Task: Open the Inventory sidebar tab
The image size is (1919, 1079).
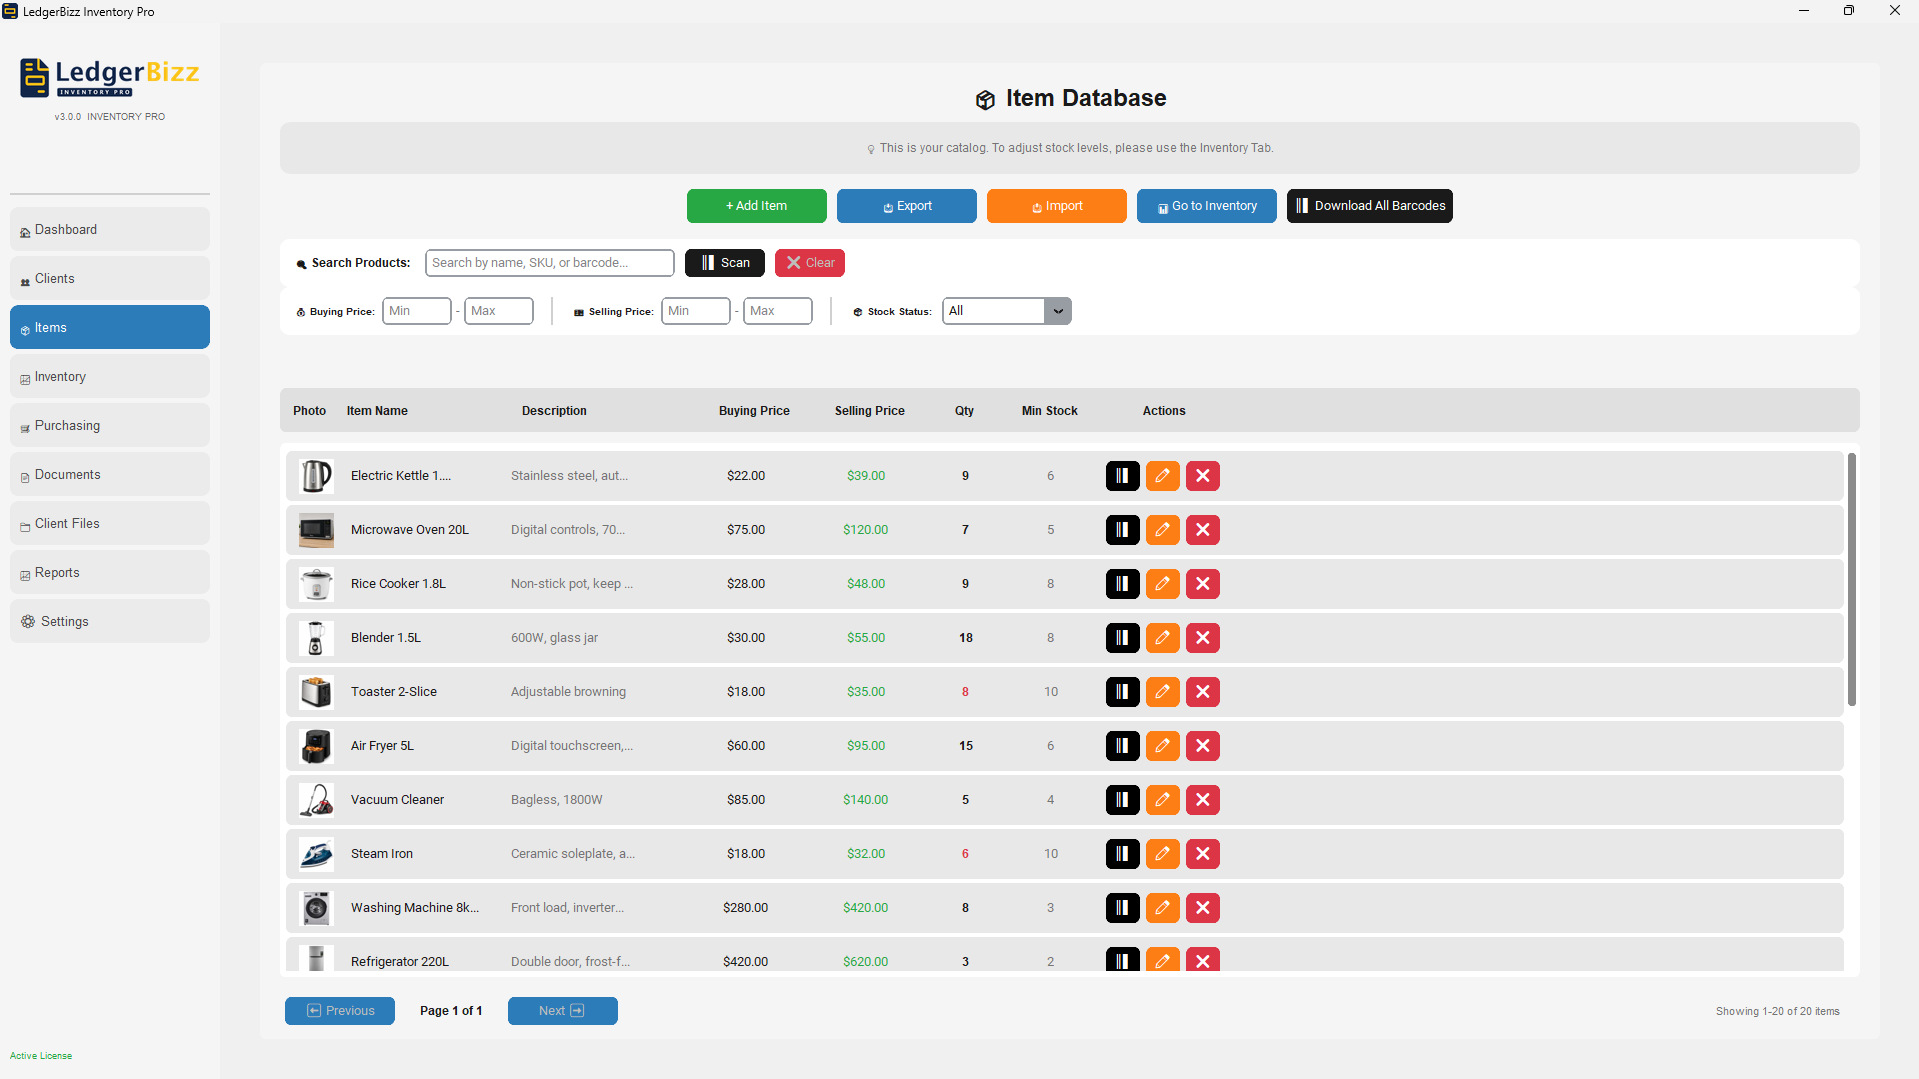Action: click(x=110, y=377)
